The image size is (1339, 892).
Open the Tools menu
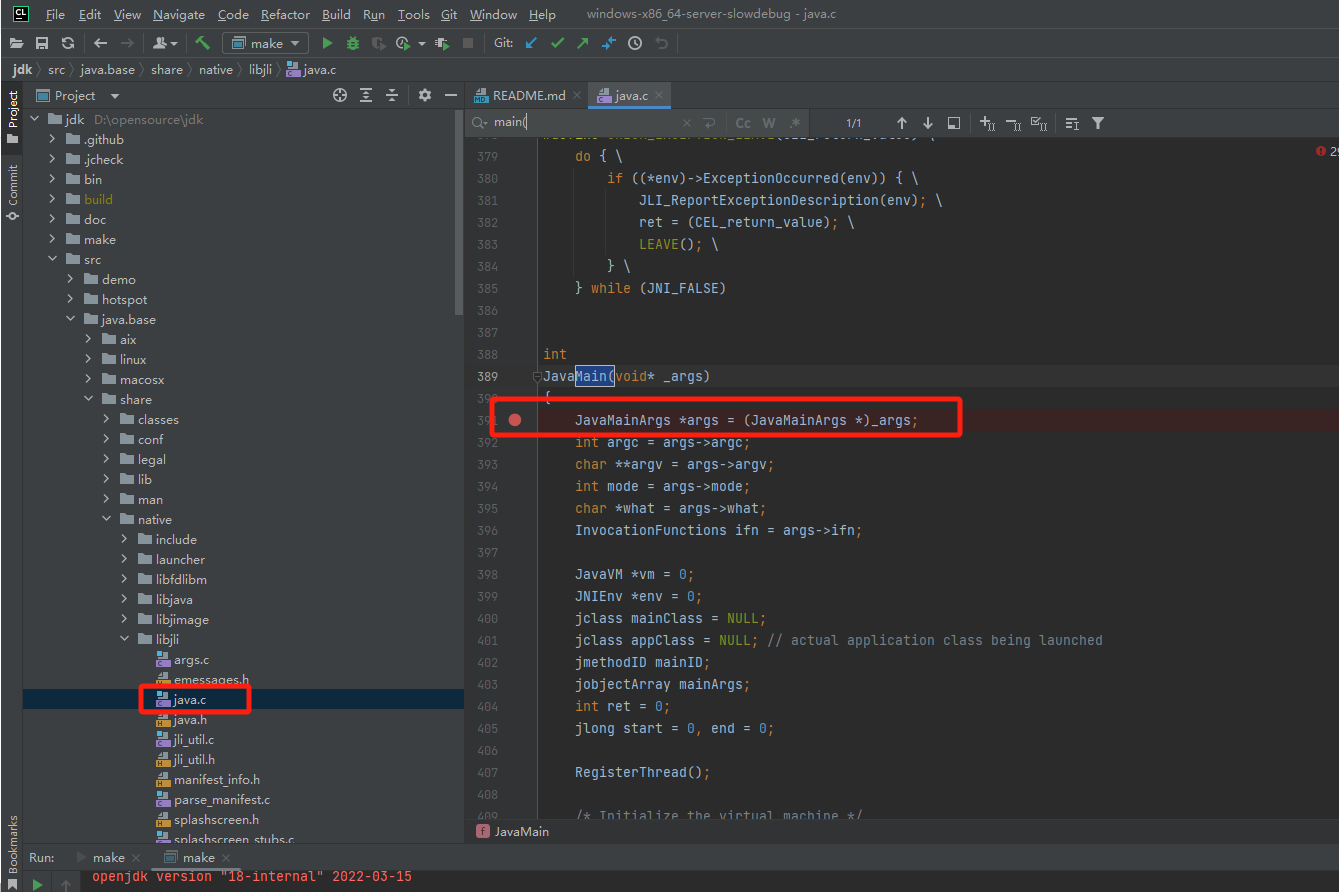pos(413,14)
